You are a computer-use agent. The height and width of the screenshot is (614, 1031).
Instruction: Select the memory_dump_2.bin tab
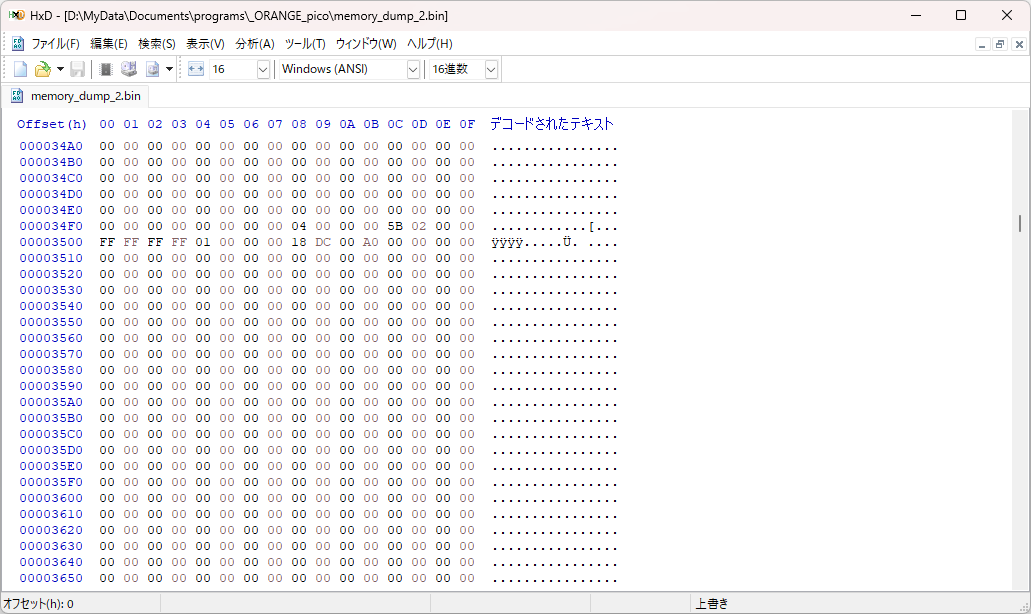click(76, 96)
